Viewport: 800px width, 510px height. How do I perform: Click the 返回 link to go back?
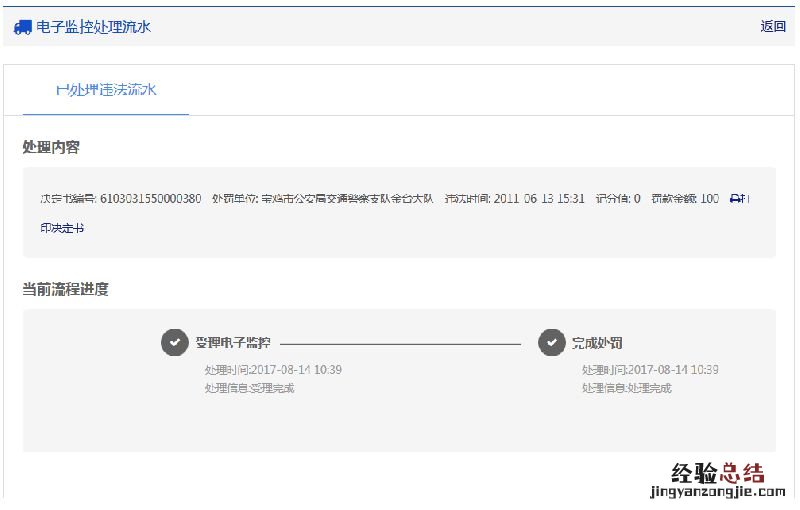point(773,26)
